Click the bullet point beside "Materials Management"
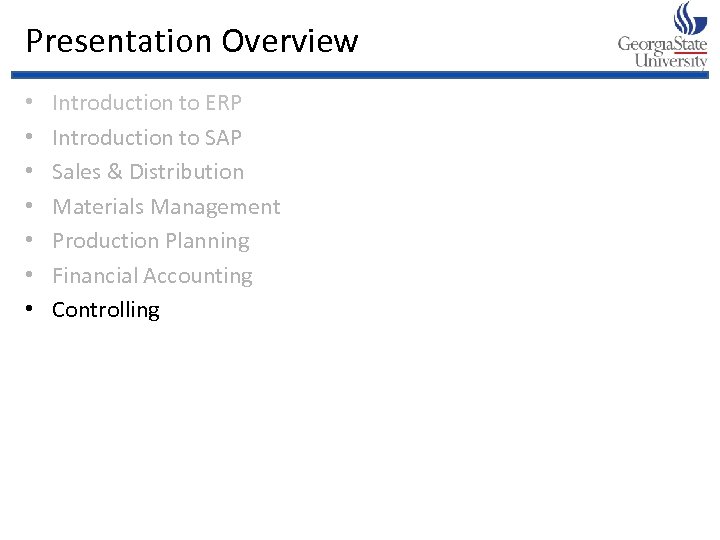The height and width of the screenshot is (540, 720). [x=31, y=207]
